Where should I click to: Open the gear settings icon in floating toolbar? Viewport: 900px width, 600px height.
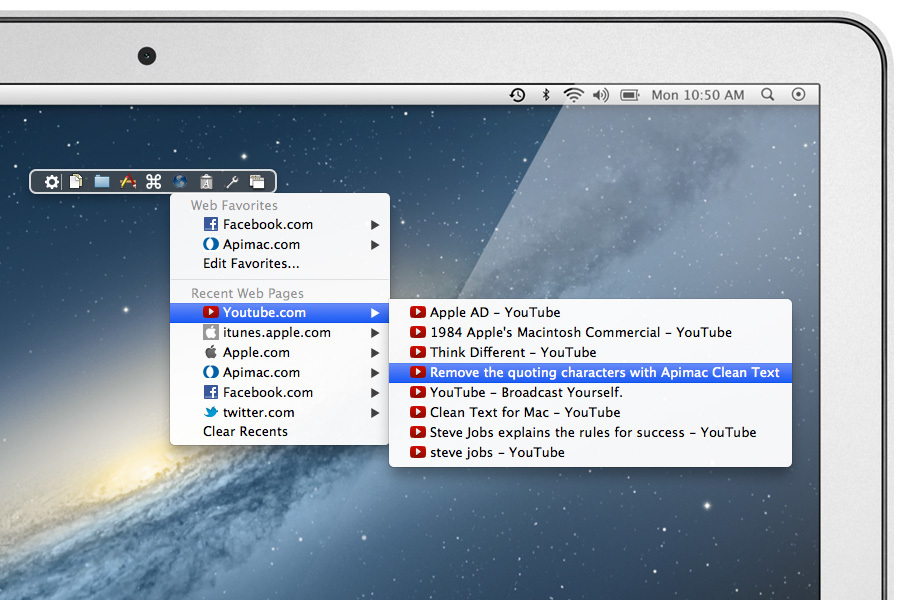(x=52, y=182)
